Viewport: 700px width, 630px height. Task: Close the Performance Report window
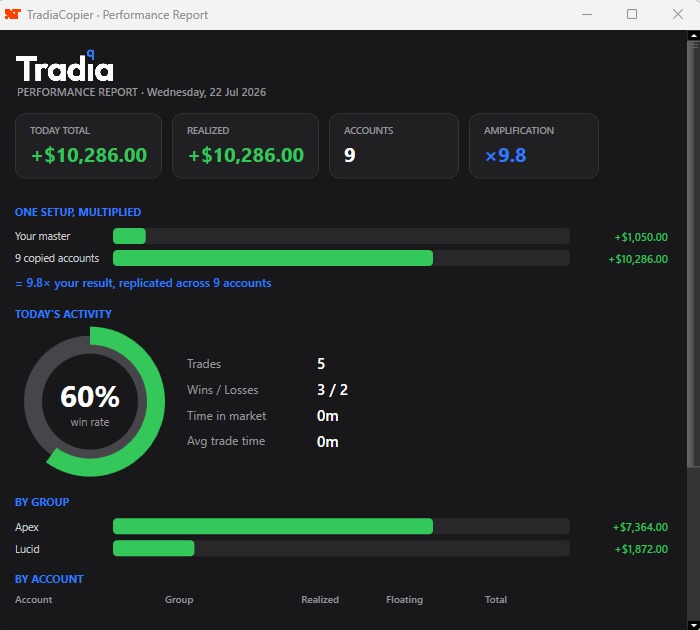coord(678,14)
